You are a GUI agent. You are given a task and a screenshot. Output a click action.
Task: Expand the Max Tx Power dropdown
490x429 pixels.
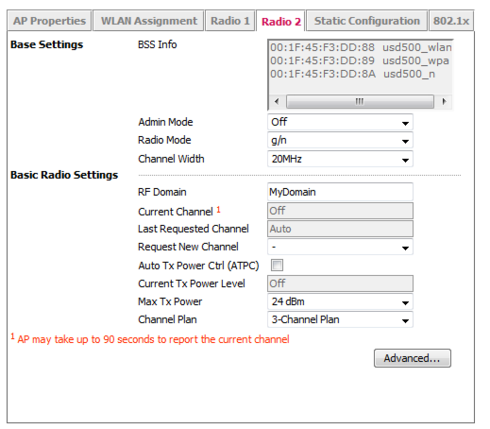point(340,302)
